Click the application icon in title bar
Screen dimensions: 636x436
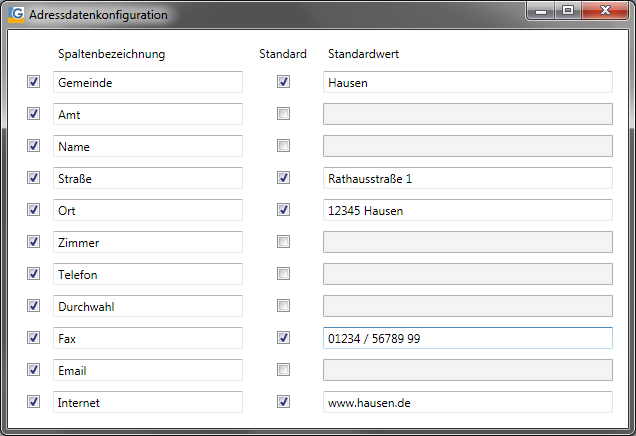click(16, 14)
